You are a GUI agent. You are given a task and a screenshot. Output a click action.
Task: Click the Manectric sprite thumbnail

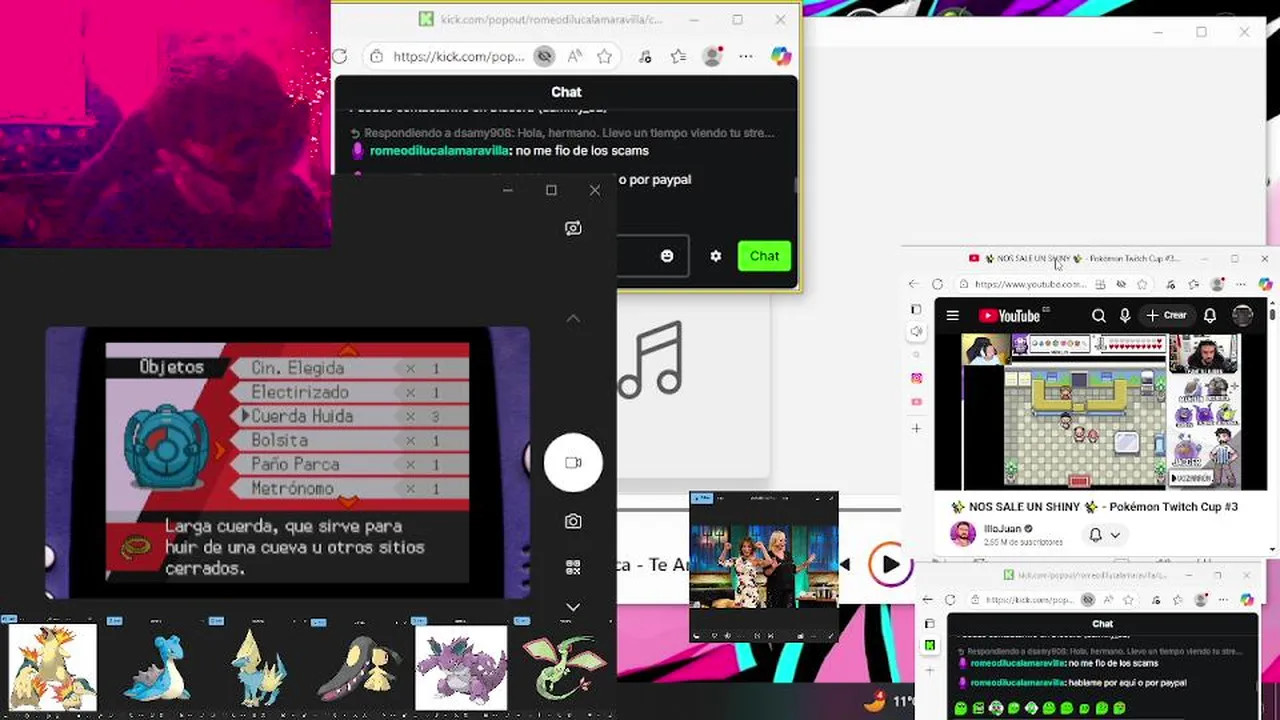[x=258, y=667]
